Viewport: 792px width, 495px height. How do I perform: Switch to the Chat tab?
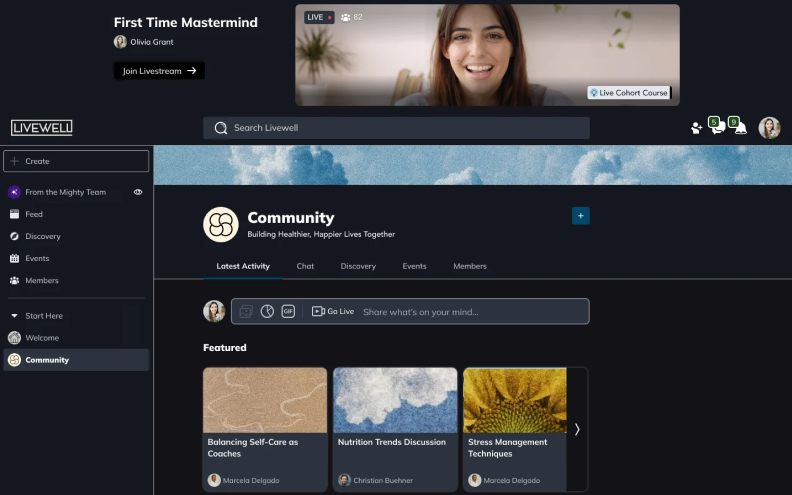click(x=305, y=266)
